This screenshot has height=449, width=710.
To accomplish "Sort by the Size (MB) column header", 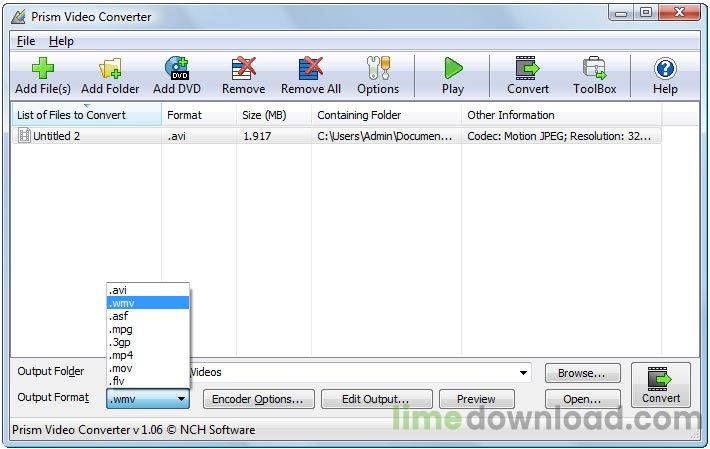I will click(274, 115).
